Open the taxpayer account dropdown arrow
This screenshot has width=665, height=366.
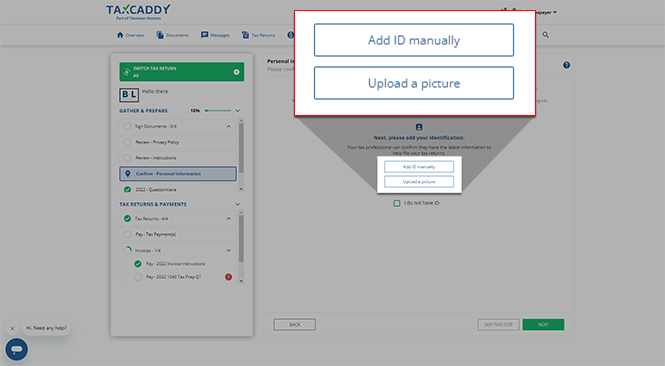555,12
